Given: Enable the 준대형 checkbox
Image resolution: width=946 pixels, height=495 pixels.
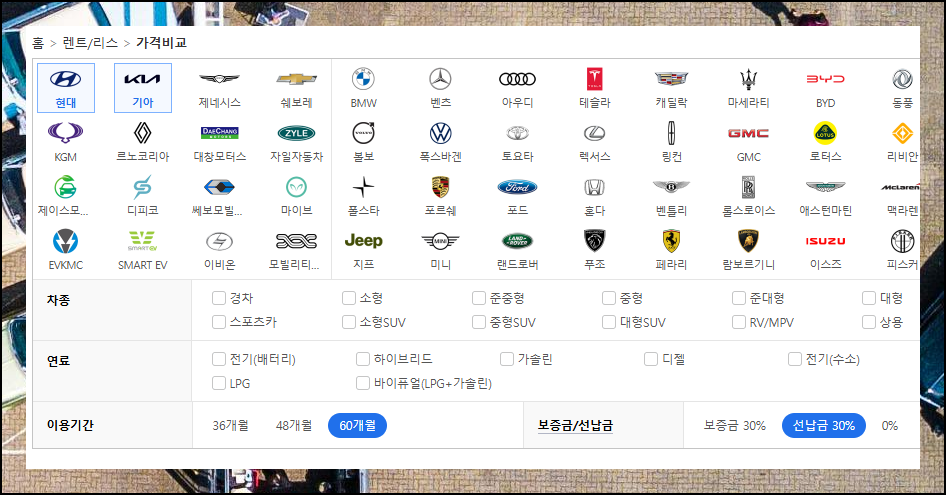Looking at the screenshot, I should click(738, 298).
